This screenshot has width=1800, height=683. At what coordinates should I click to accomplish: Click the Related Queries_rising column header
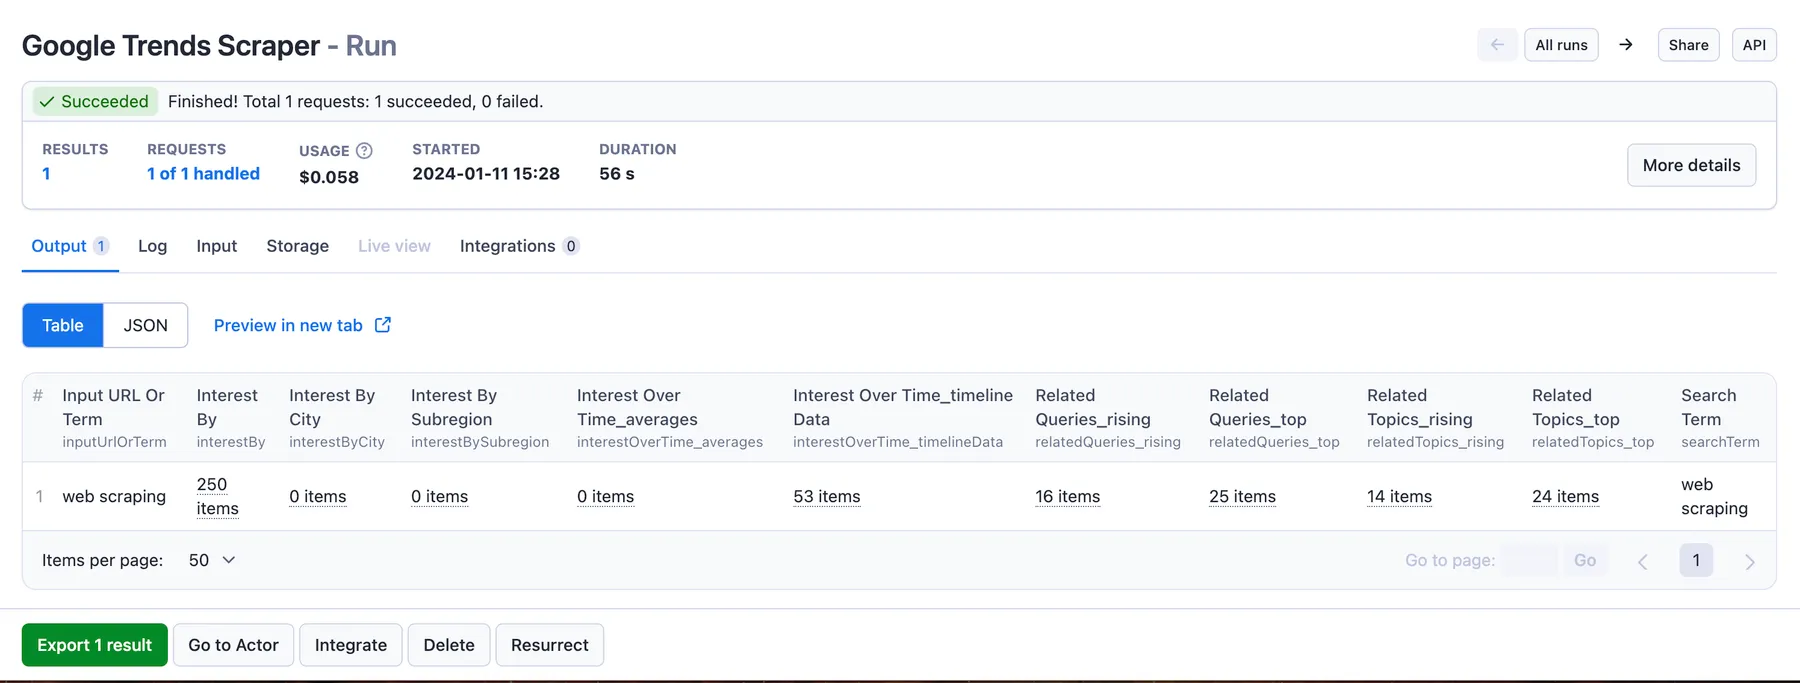point(1108,418)
